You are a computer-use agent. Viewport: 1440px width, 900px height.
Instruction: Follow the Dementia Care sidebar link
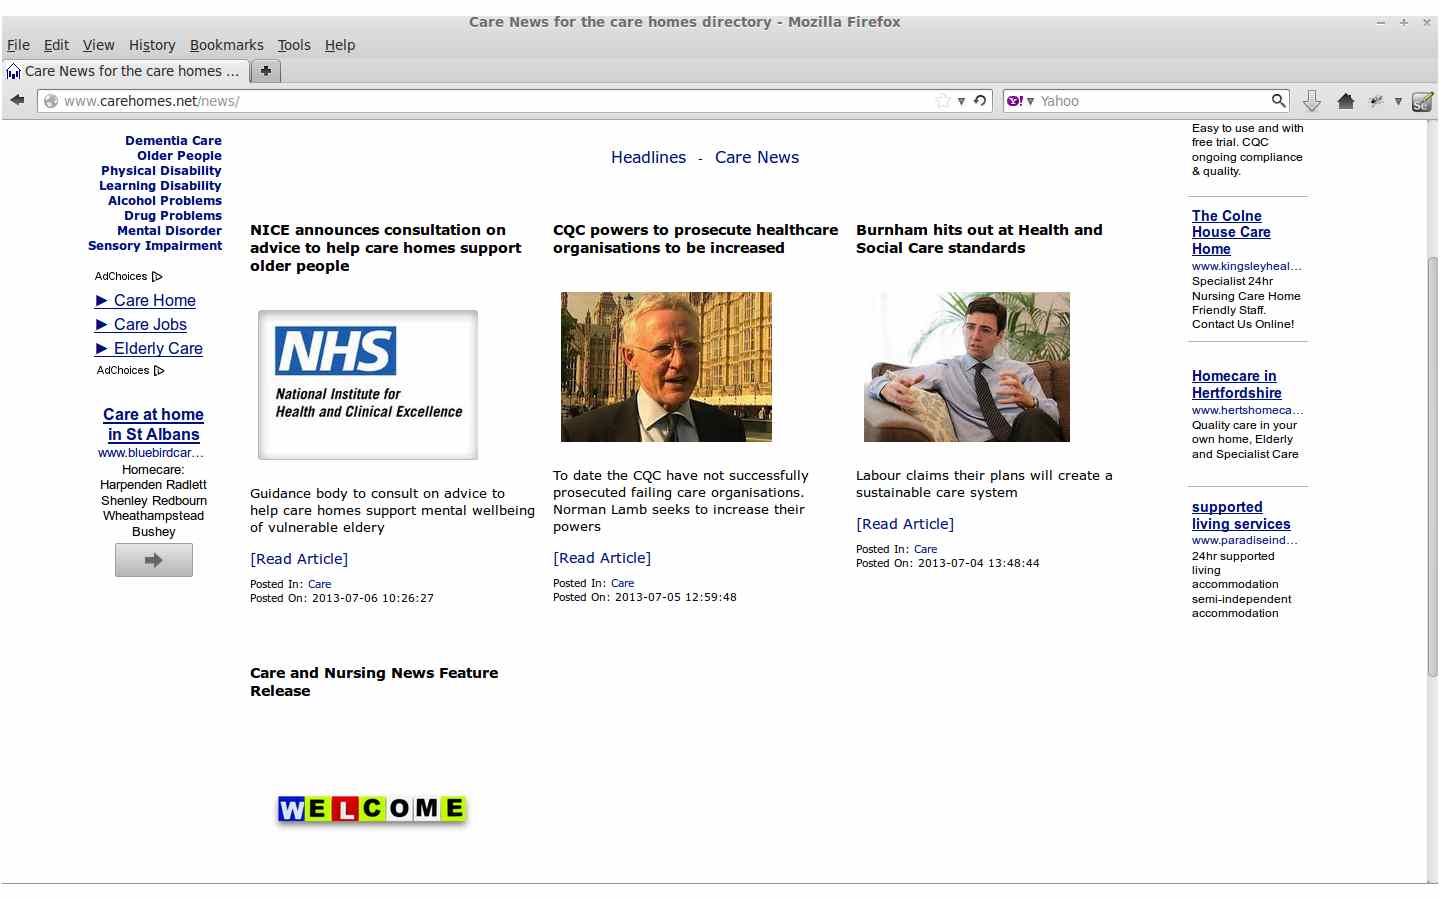(173, 140)
